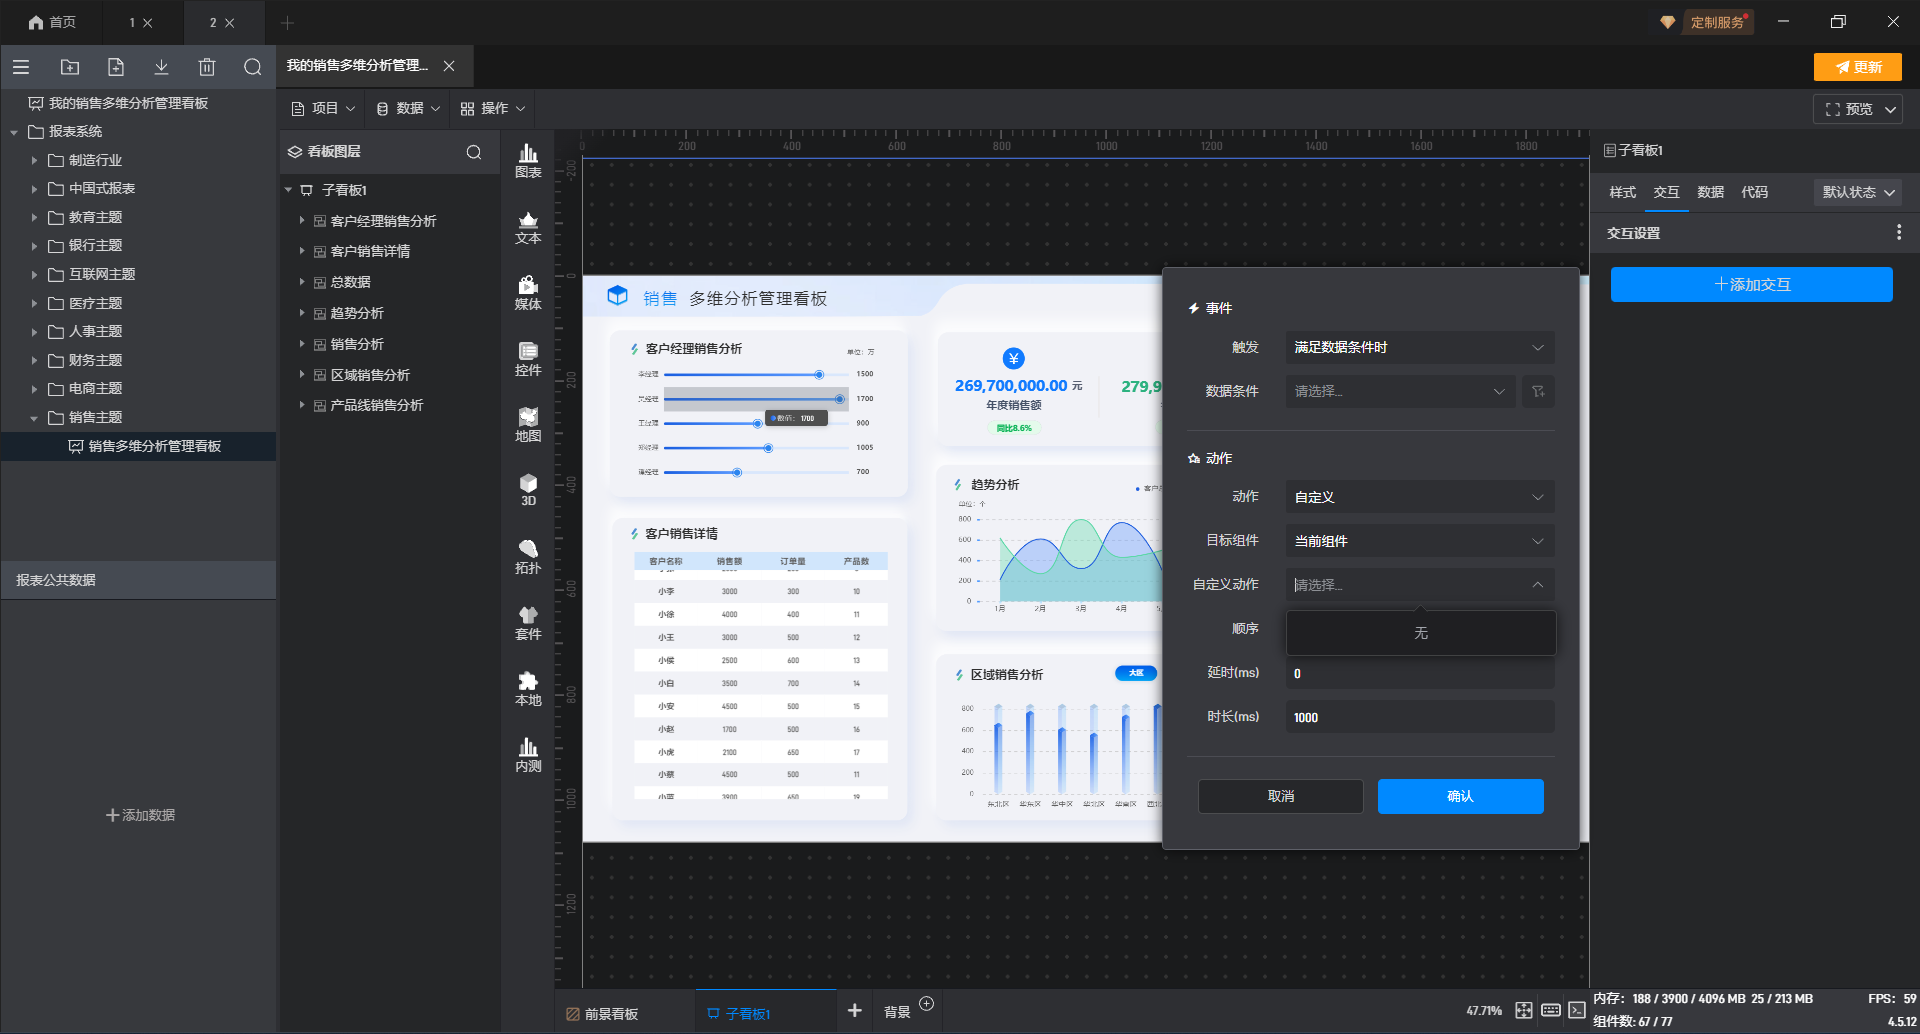Screen dimensions: 1920x1034
Task: Click the filter icon beside 数据条件
Action: click(1538, 391)
